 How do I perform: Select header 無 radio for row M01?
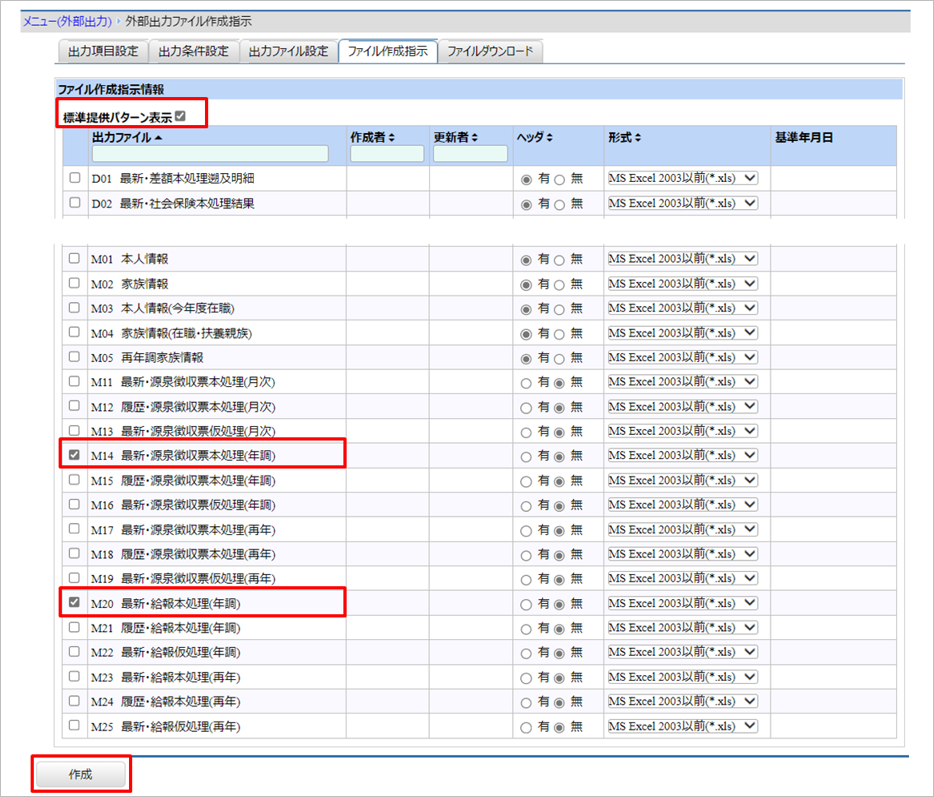tap(559, 260)
